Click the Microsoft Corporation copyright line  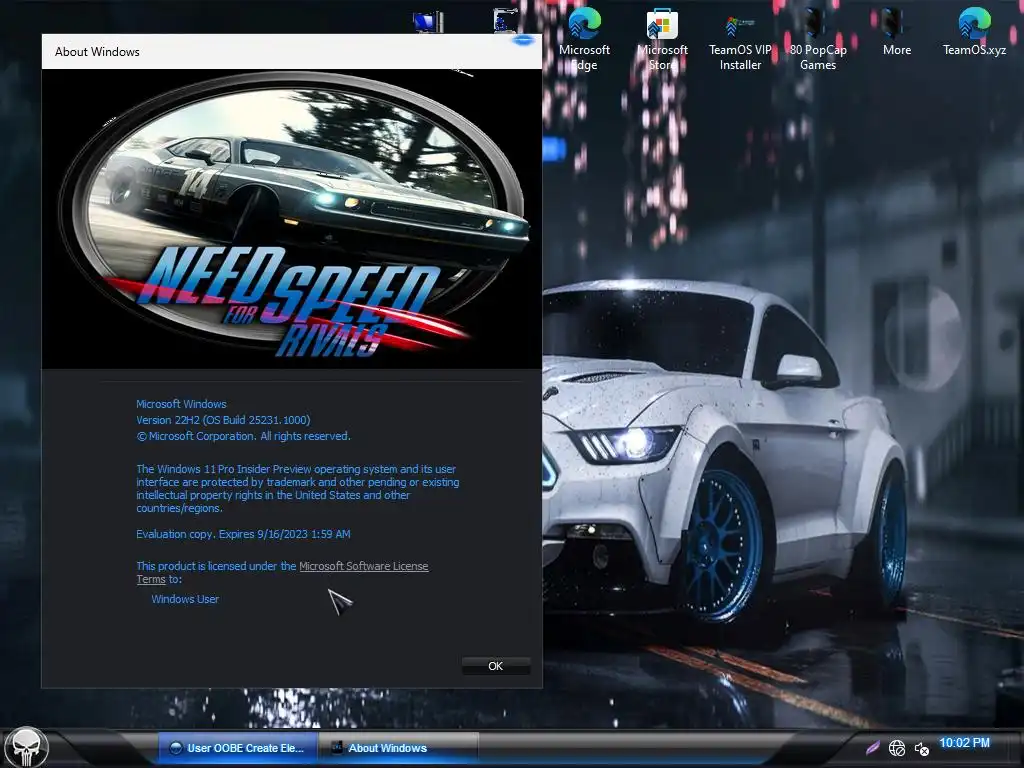pos(243,436)
